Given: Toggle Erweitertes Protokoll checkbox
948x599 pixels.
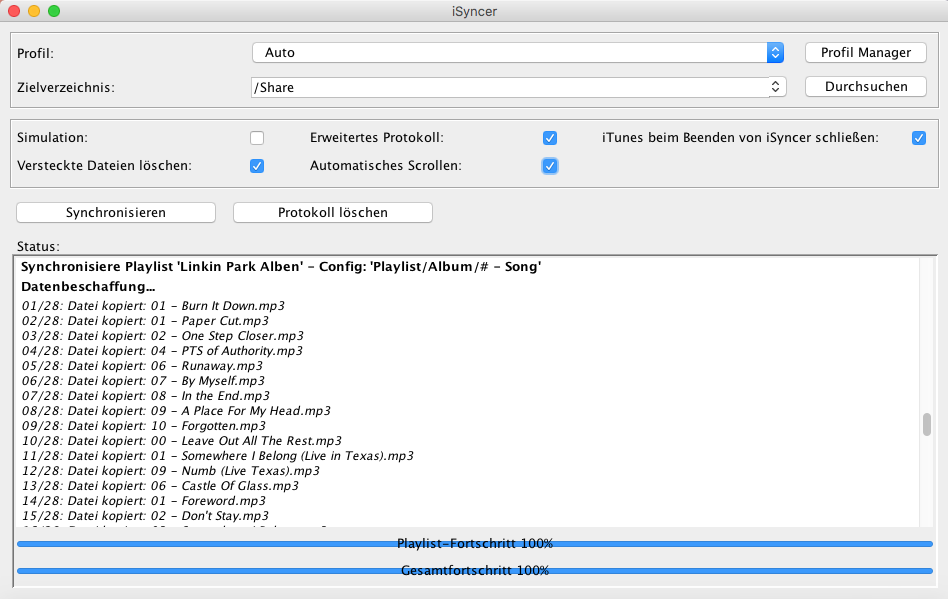Looking at the screenshot, I should click(x=549, y=138).
